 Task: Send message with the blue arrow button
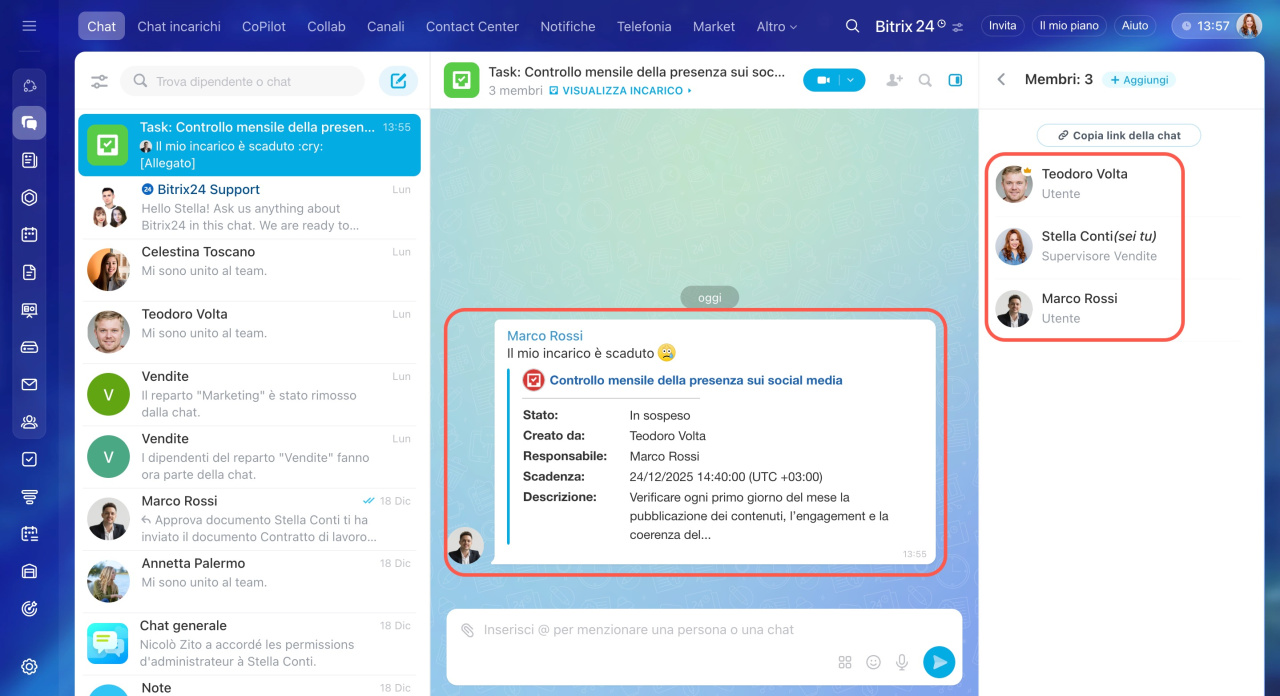coord(938,662)
